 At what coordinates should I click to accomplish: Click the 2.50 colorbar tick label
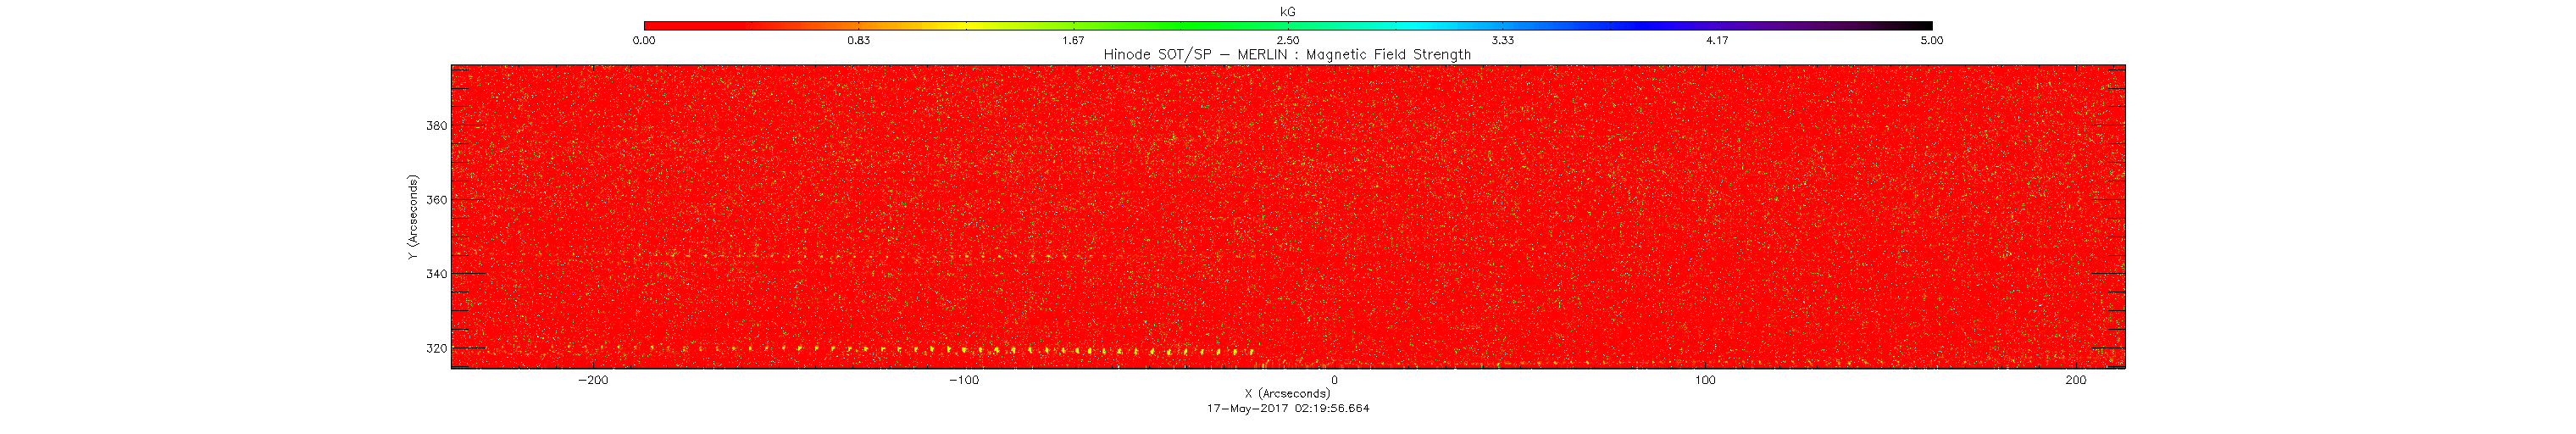[x=1288, y=41]
